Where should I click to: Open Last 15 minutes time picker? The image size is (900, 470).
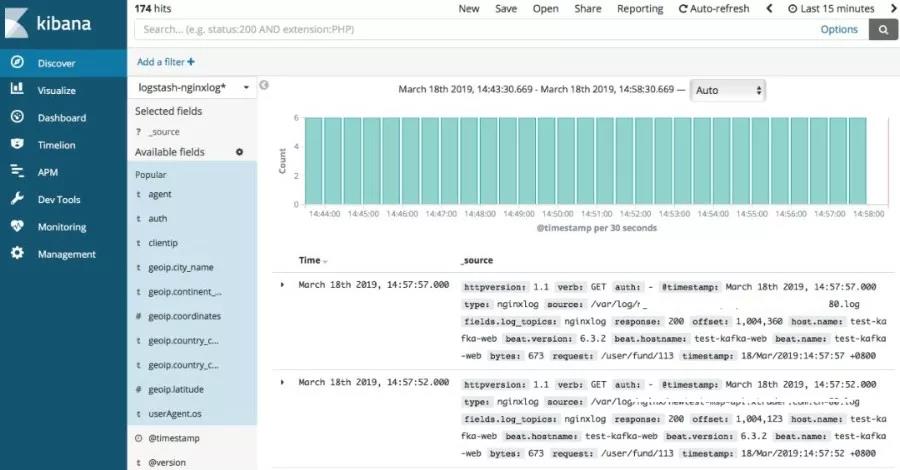click(831, 9)
